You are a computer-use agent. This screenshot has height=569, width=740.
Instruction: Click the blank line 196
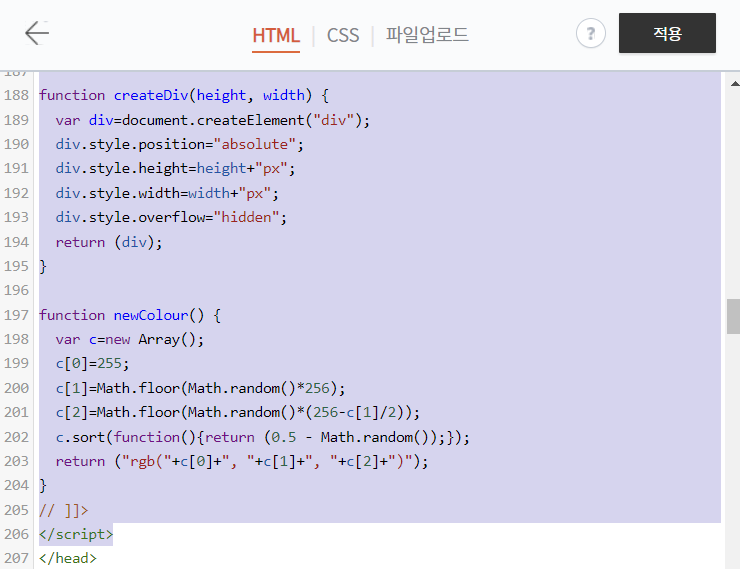380,291
